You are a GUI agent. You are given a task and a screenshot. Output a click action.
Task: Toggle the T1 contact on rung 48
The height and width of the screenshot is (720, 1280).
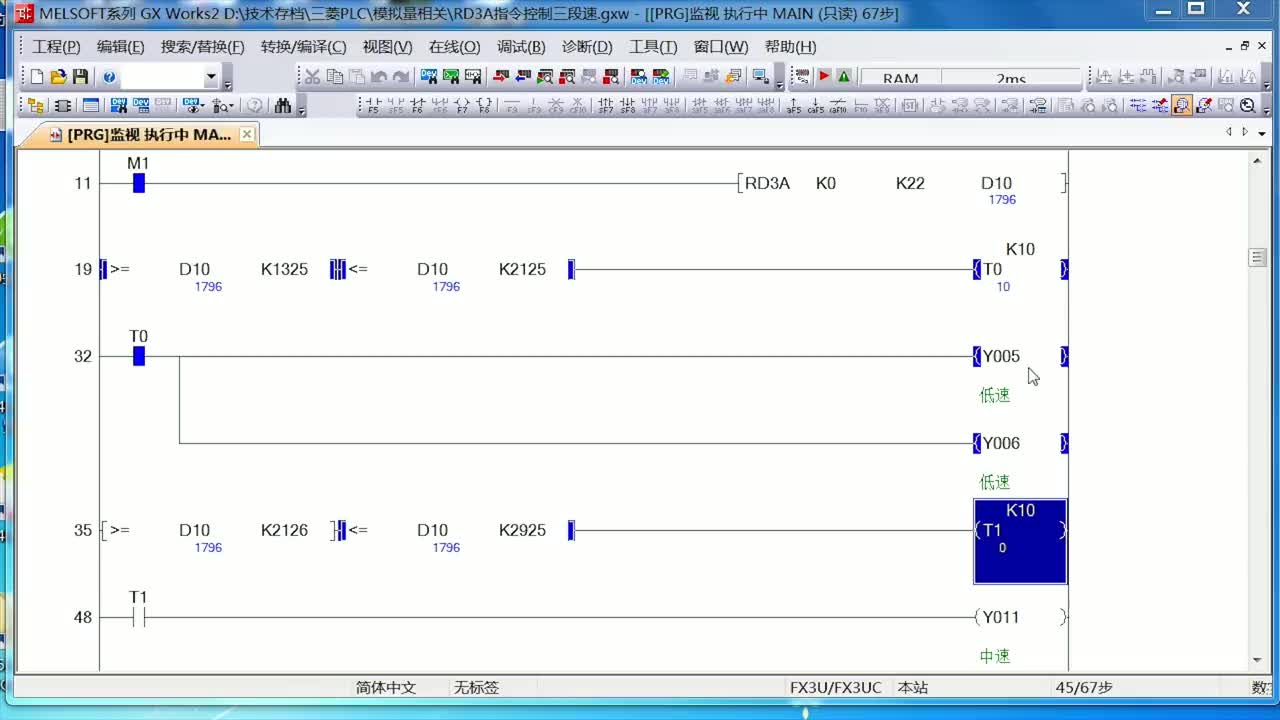pyautogui.click(x=138, y=617)
